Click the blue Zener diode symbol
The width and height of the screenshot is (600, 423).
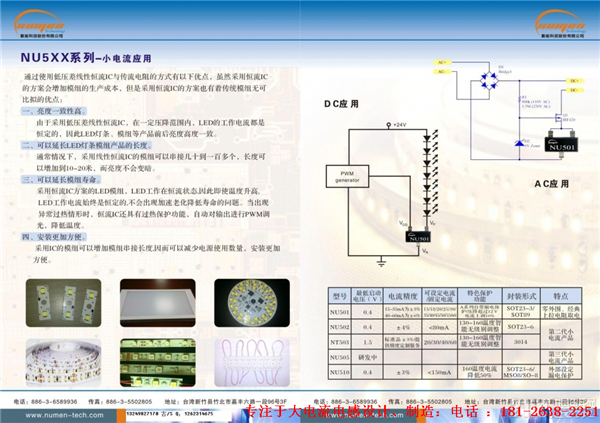519,143
